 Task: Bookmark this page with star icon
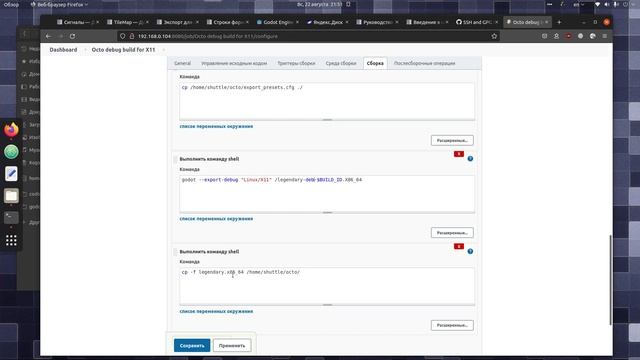494,36
